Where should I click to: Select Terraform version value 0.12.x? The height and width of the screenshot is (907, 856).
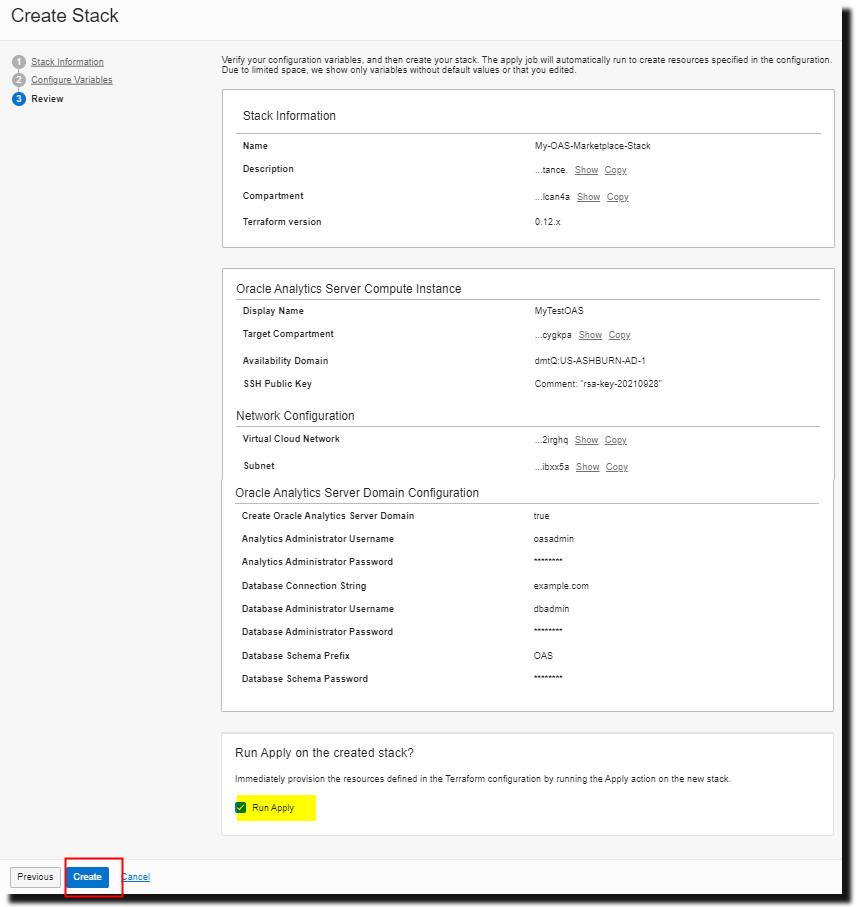(x=547, y=222)
